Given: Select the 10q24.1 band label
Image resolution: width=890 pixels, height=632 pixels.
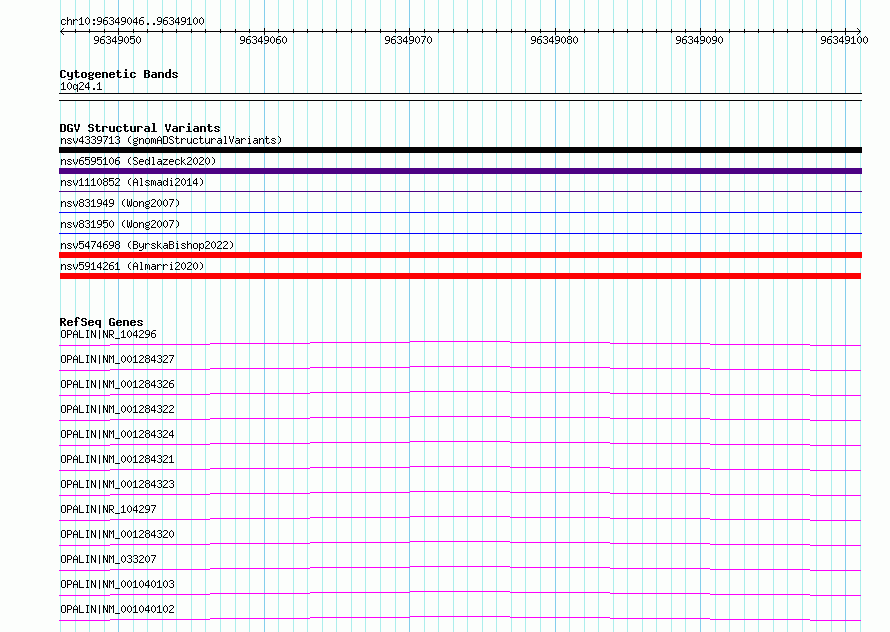Looking at the screenshot, I should (81, 86).
